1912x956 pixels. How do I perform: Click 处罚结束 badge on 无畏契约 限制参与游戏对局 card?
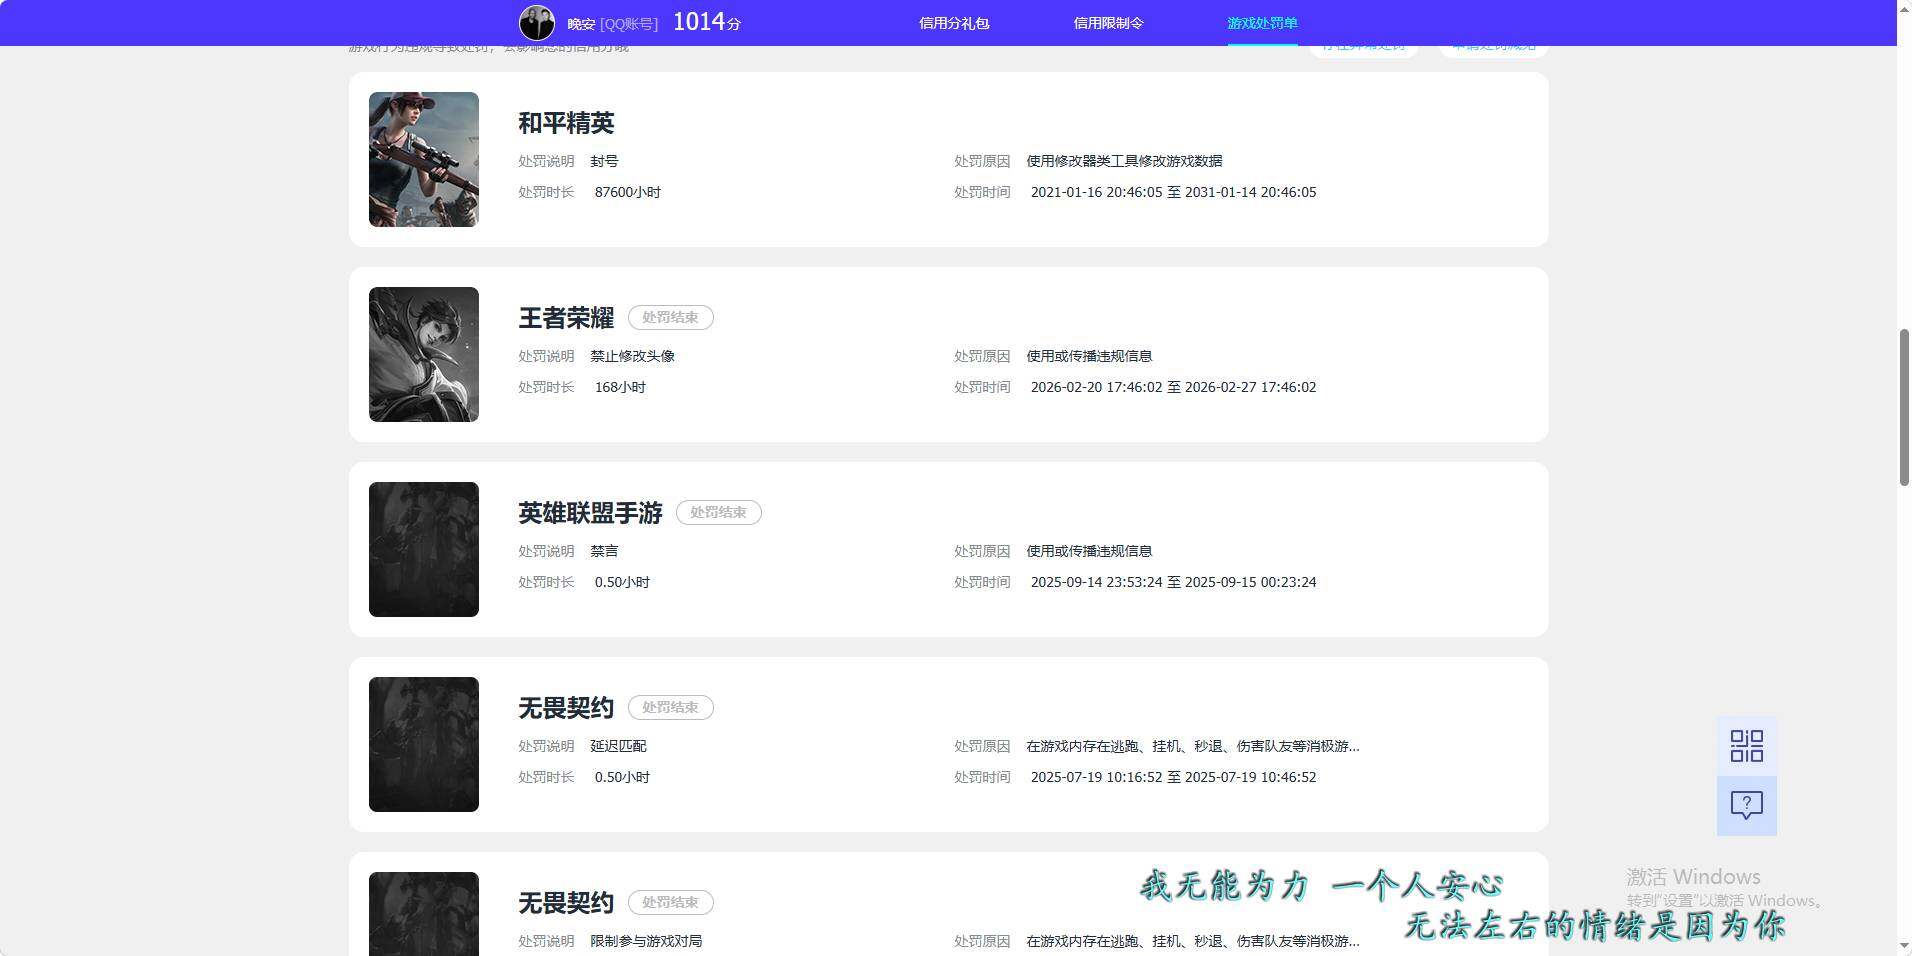[670, 902]
